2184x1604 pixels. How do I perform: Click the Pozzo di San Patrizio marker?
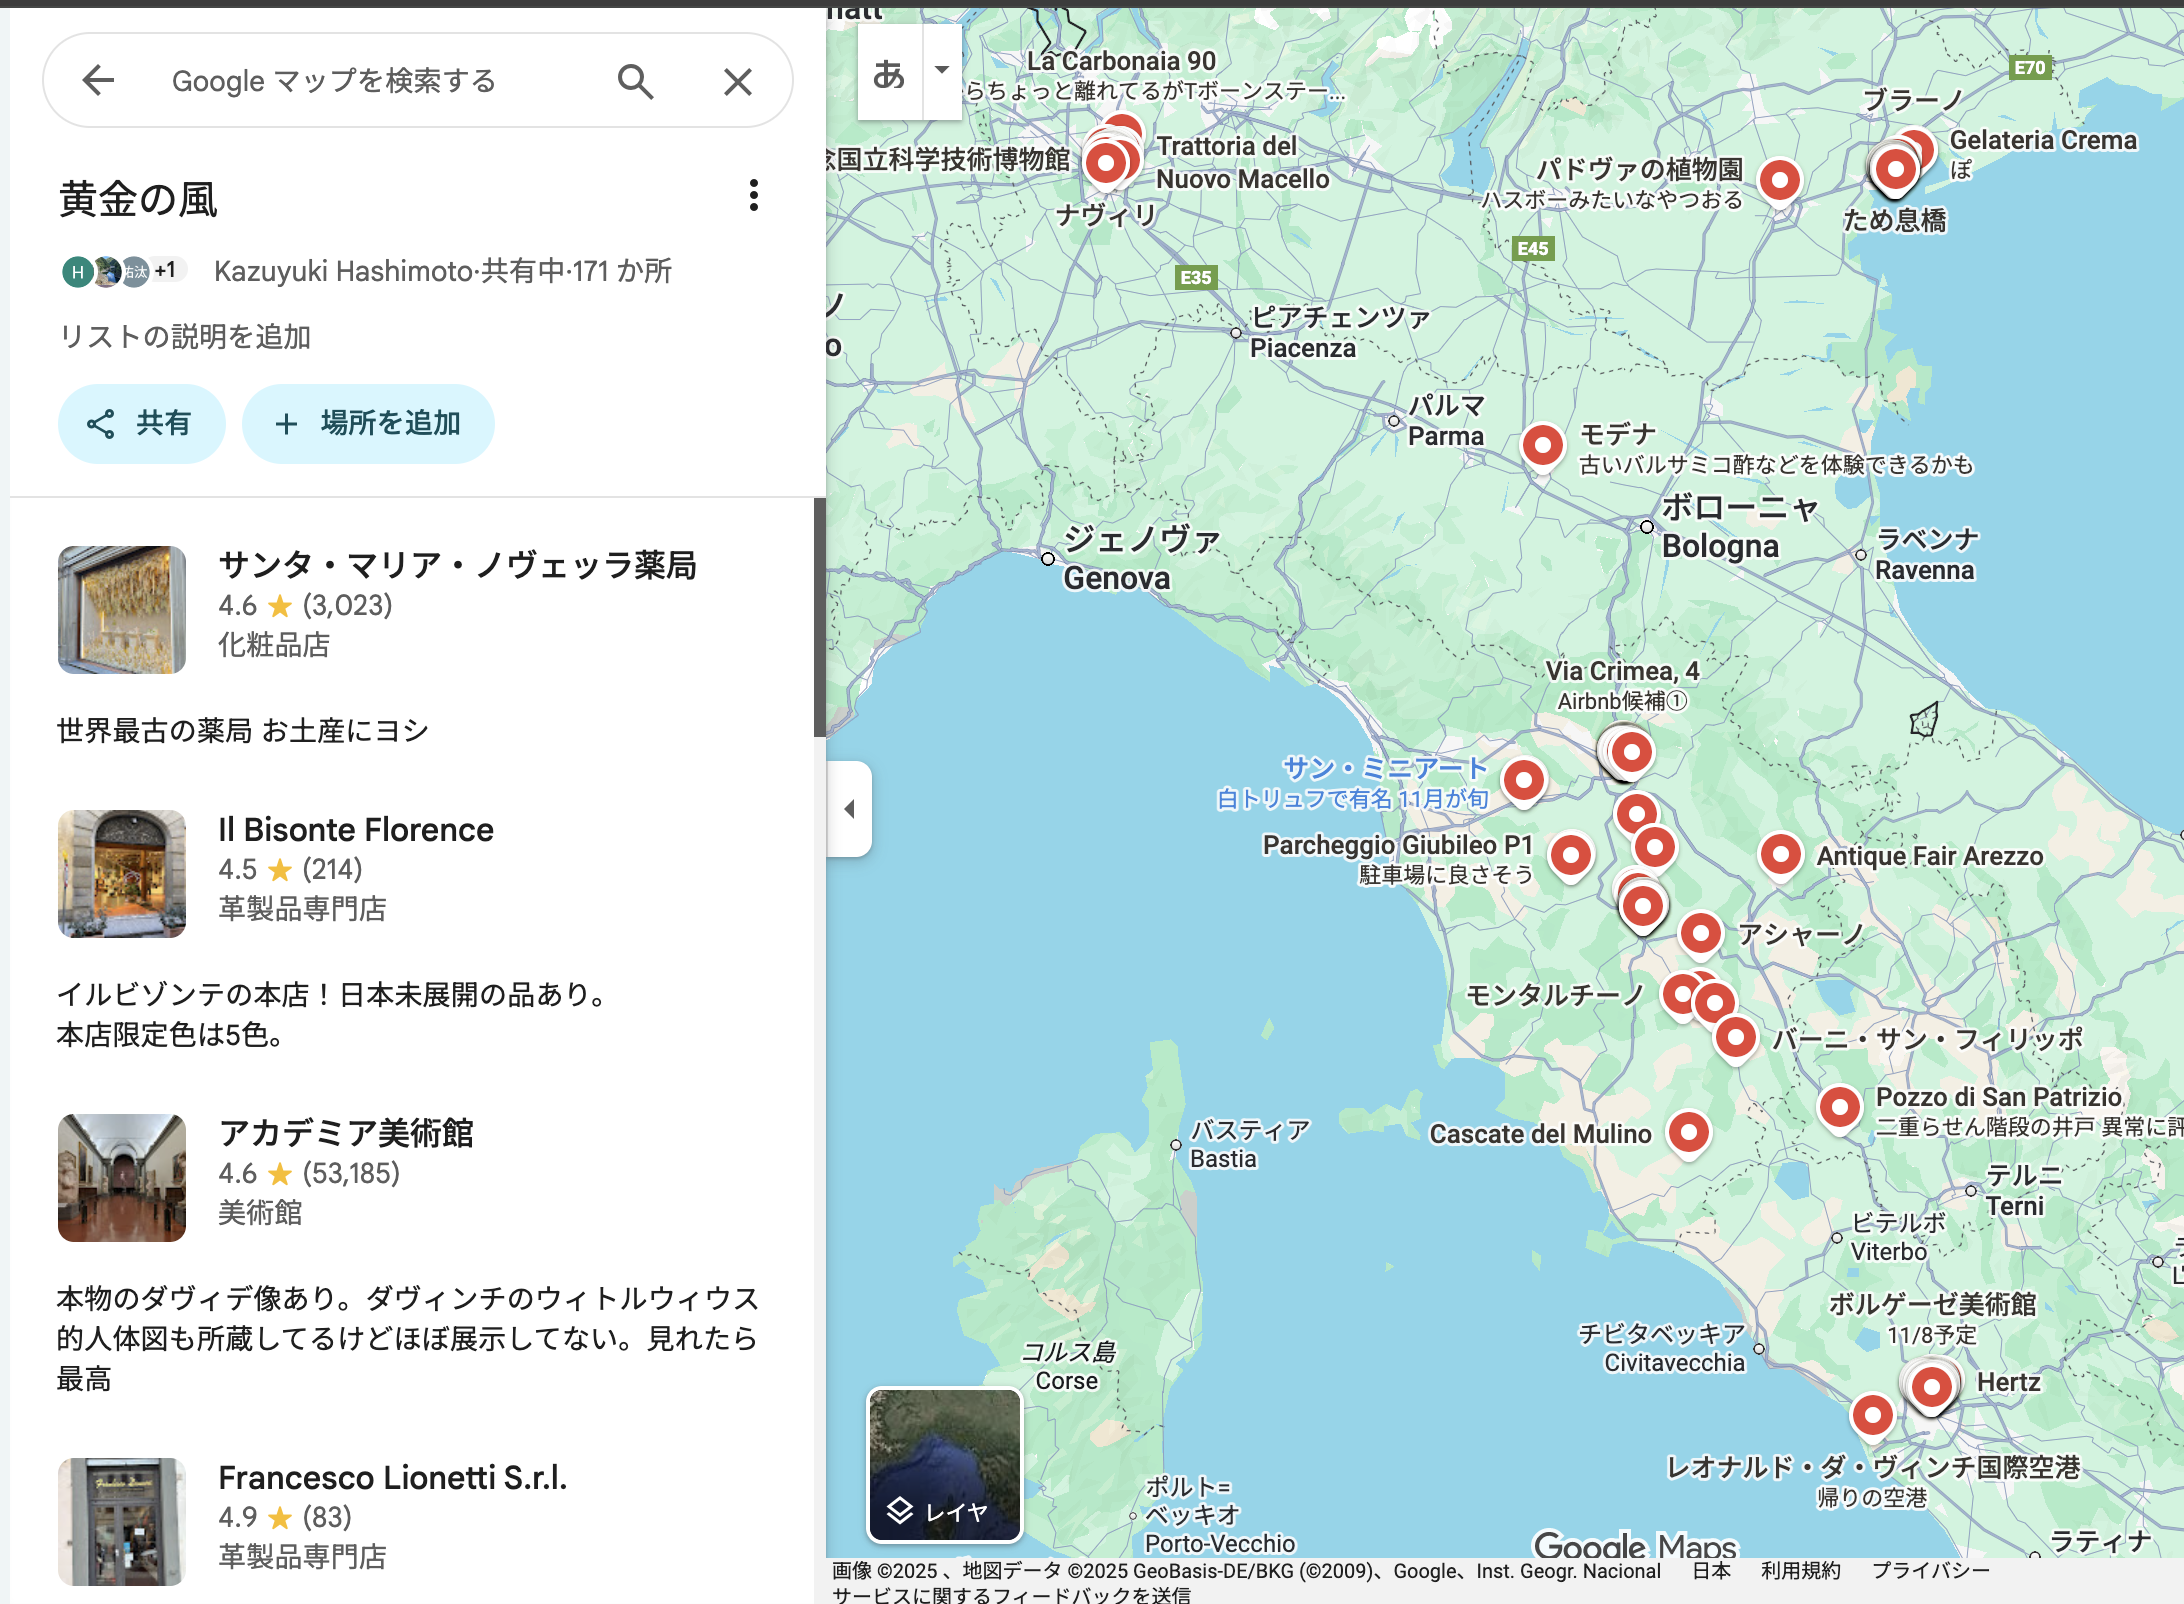pyautogui.click(x=1840, y=1107)
